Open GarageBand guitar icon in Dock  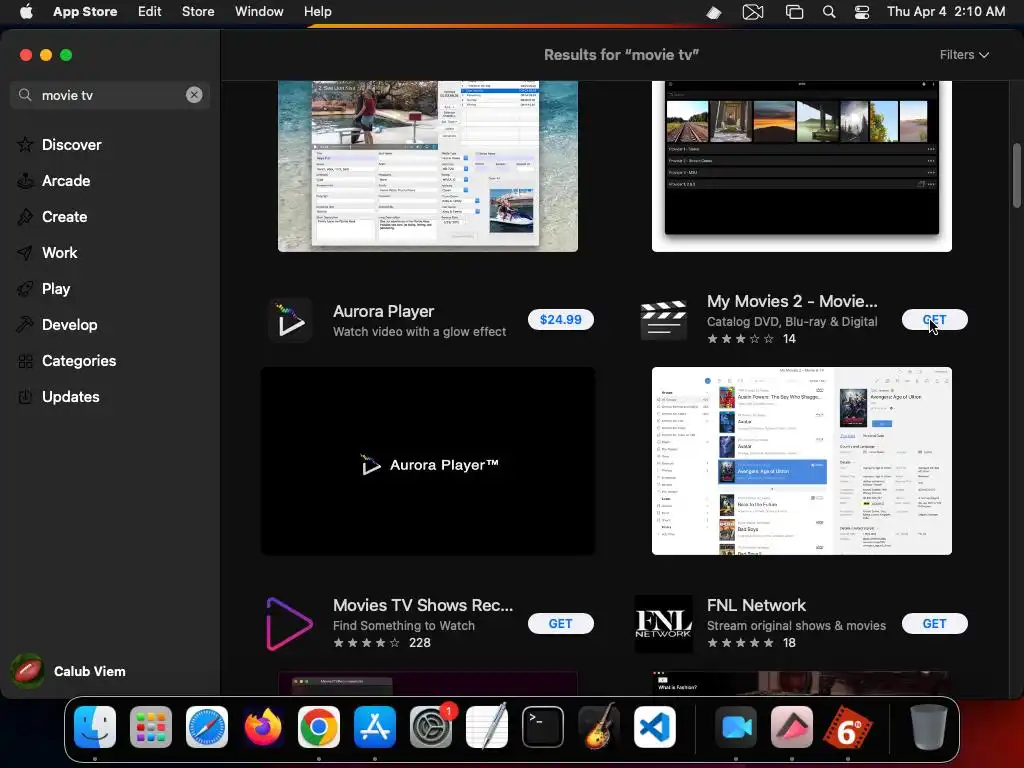point(599,727)
